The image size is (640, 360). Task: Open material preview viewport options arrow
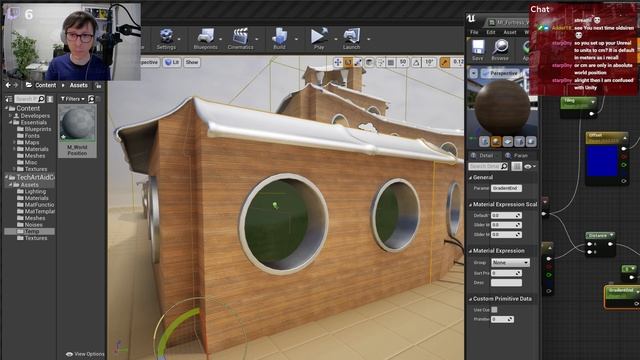473,73
